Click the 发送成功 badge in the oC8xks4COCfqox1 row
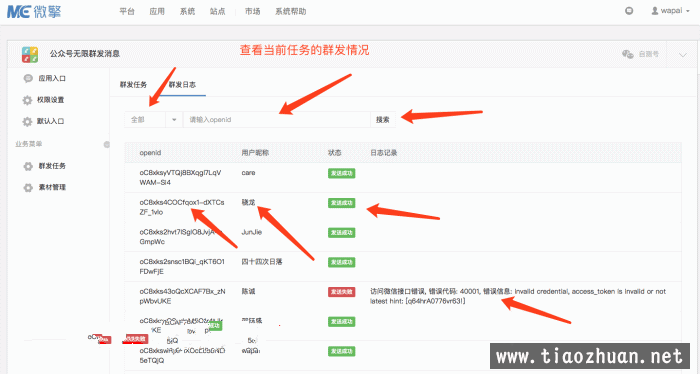This screenshot has height=374, width=700. tap(342, 203)
